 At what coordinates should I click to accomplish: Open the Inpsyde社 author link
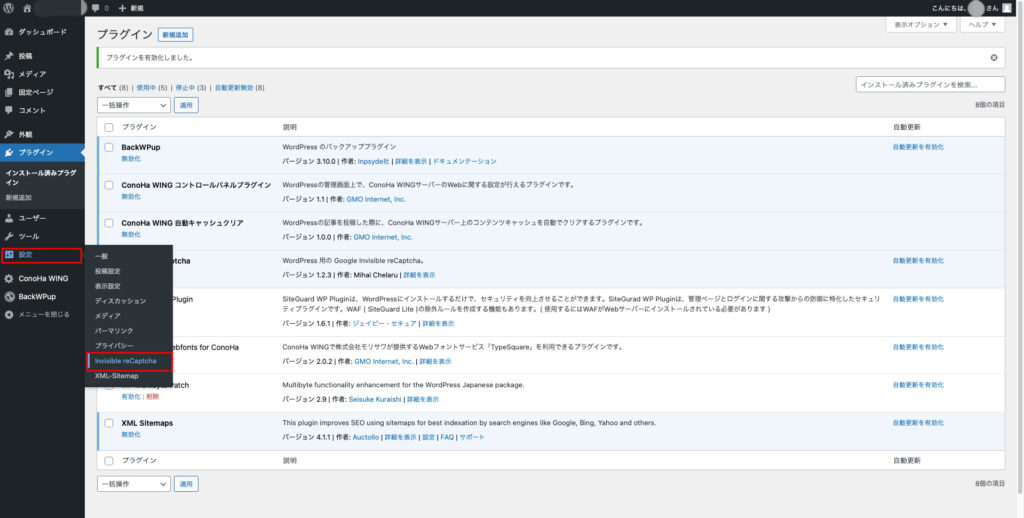(x=374, y=161)
